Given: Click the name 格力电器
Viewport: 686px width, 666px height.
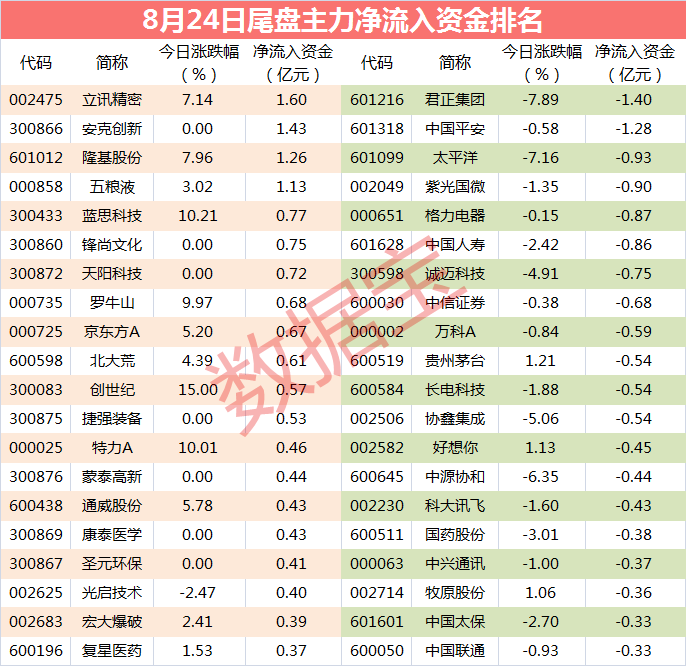Looking at the screenshot, I should [455, 216].
